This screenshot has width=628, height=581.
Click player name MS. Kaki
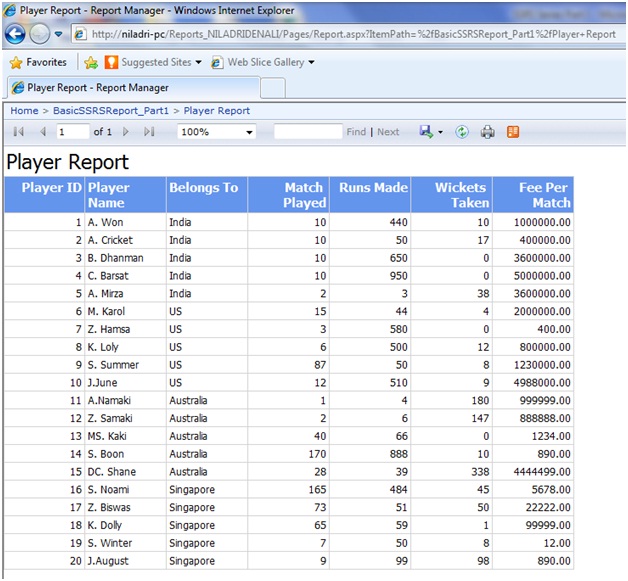tap(107, 436)
